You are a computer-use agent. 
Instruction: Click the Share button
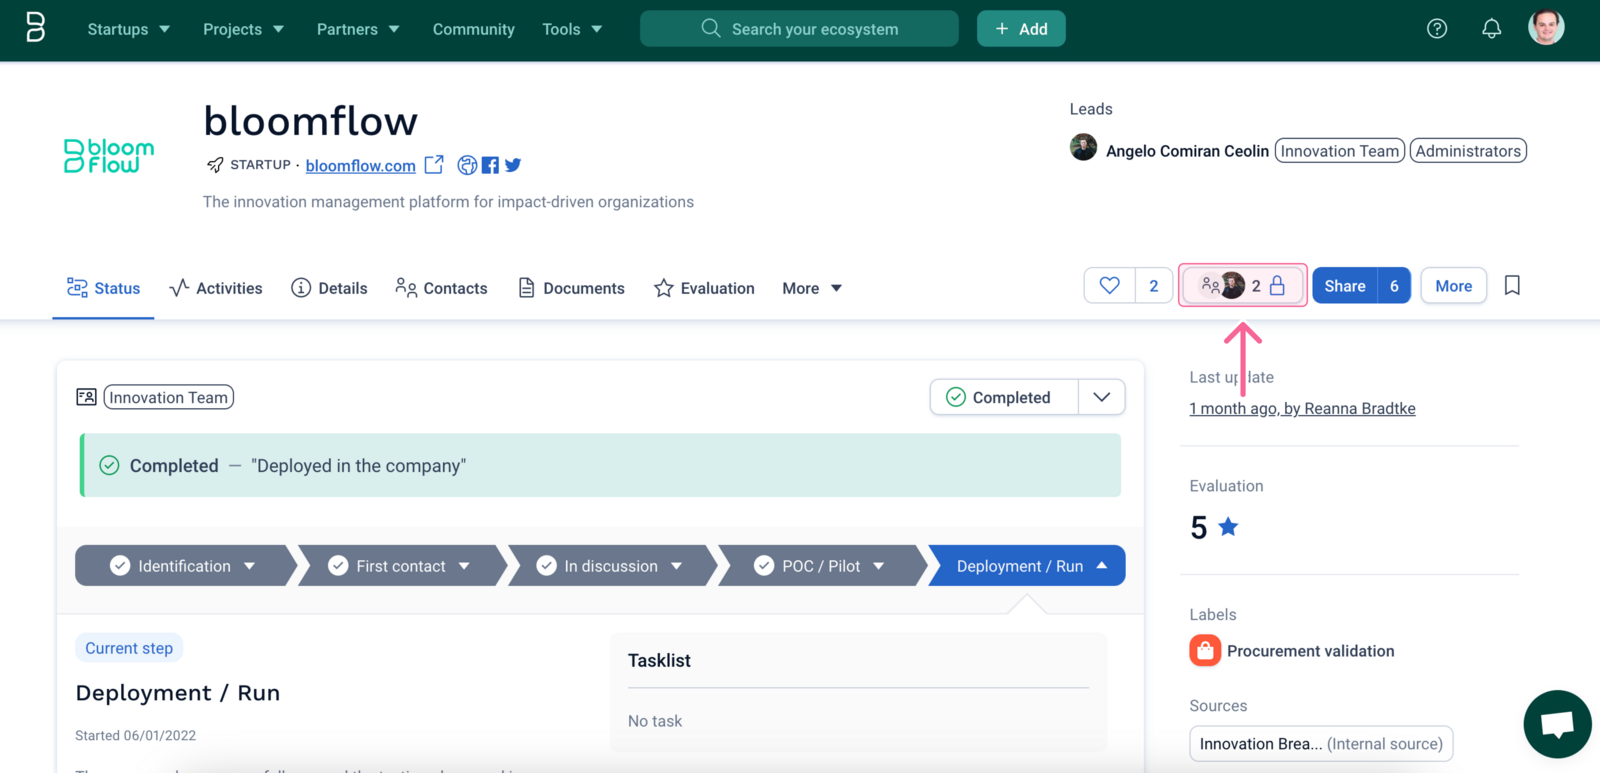coord(1345,286)
